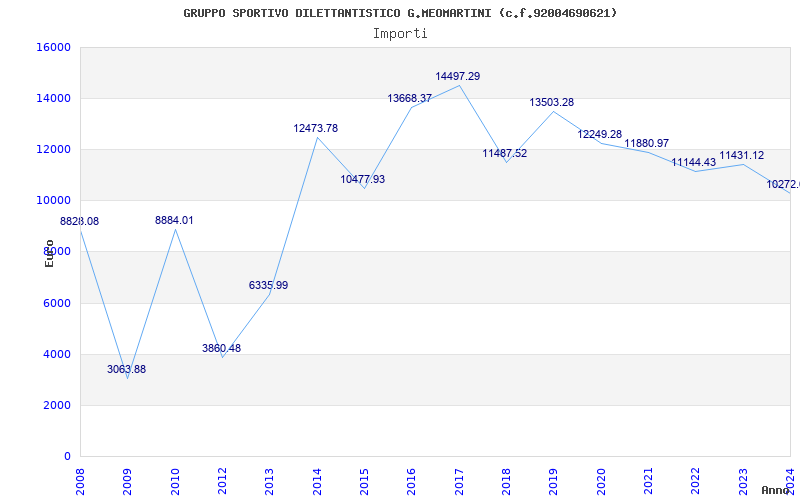Click the y-axis tick 16000
The height and width of the screenshot is (500, 800).
tap(53, 47)
